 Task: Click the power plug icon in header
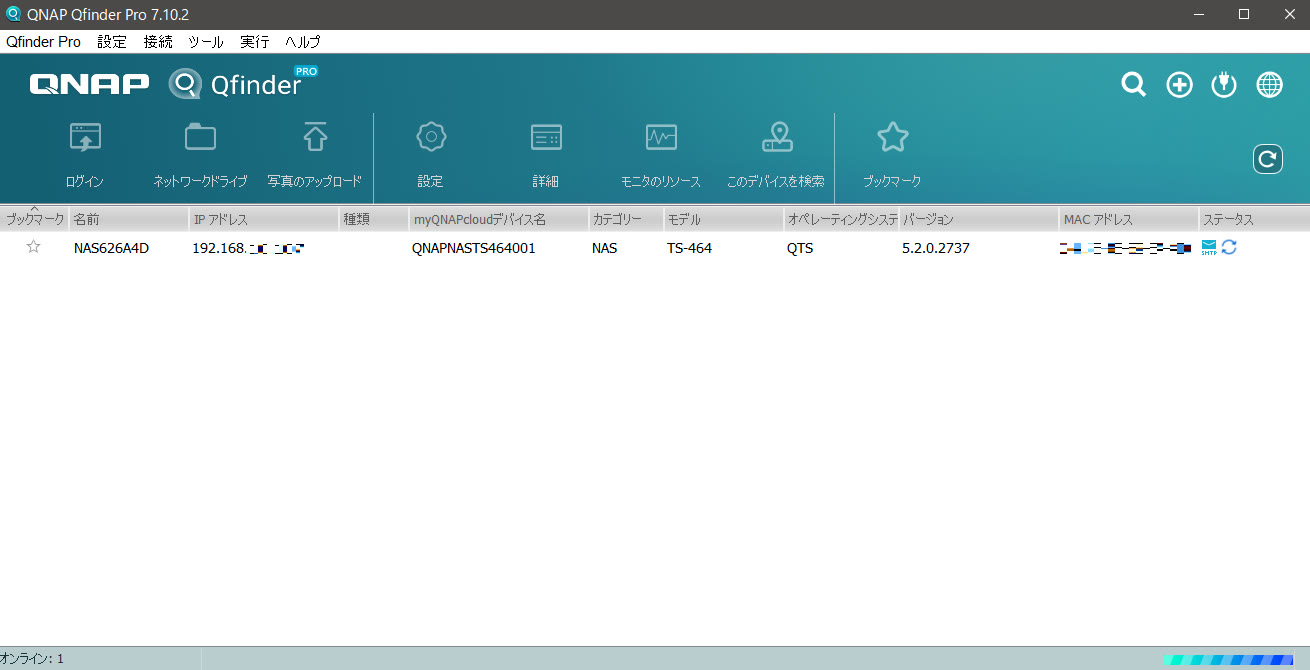click(1224, 85)
